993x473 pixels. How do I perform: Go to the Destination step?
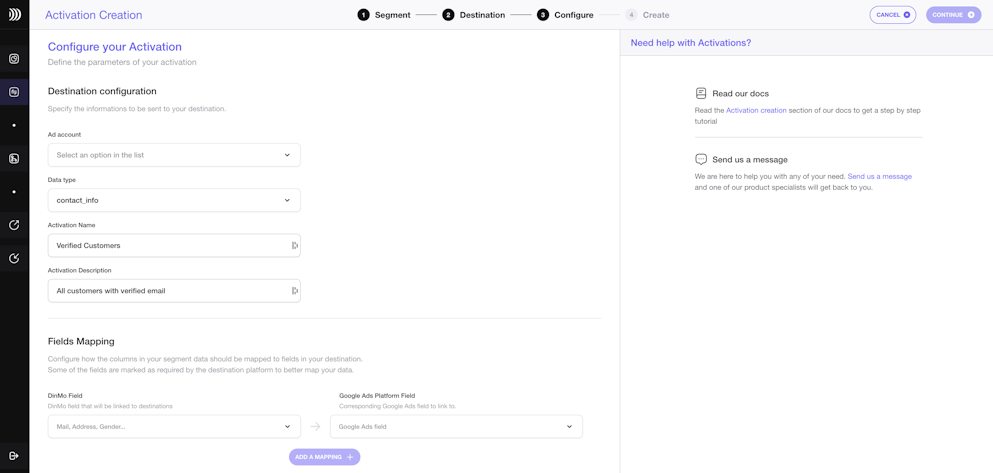[474, 15]
